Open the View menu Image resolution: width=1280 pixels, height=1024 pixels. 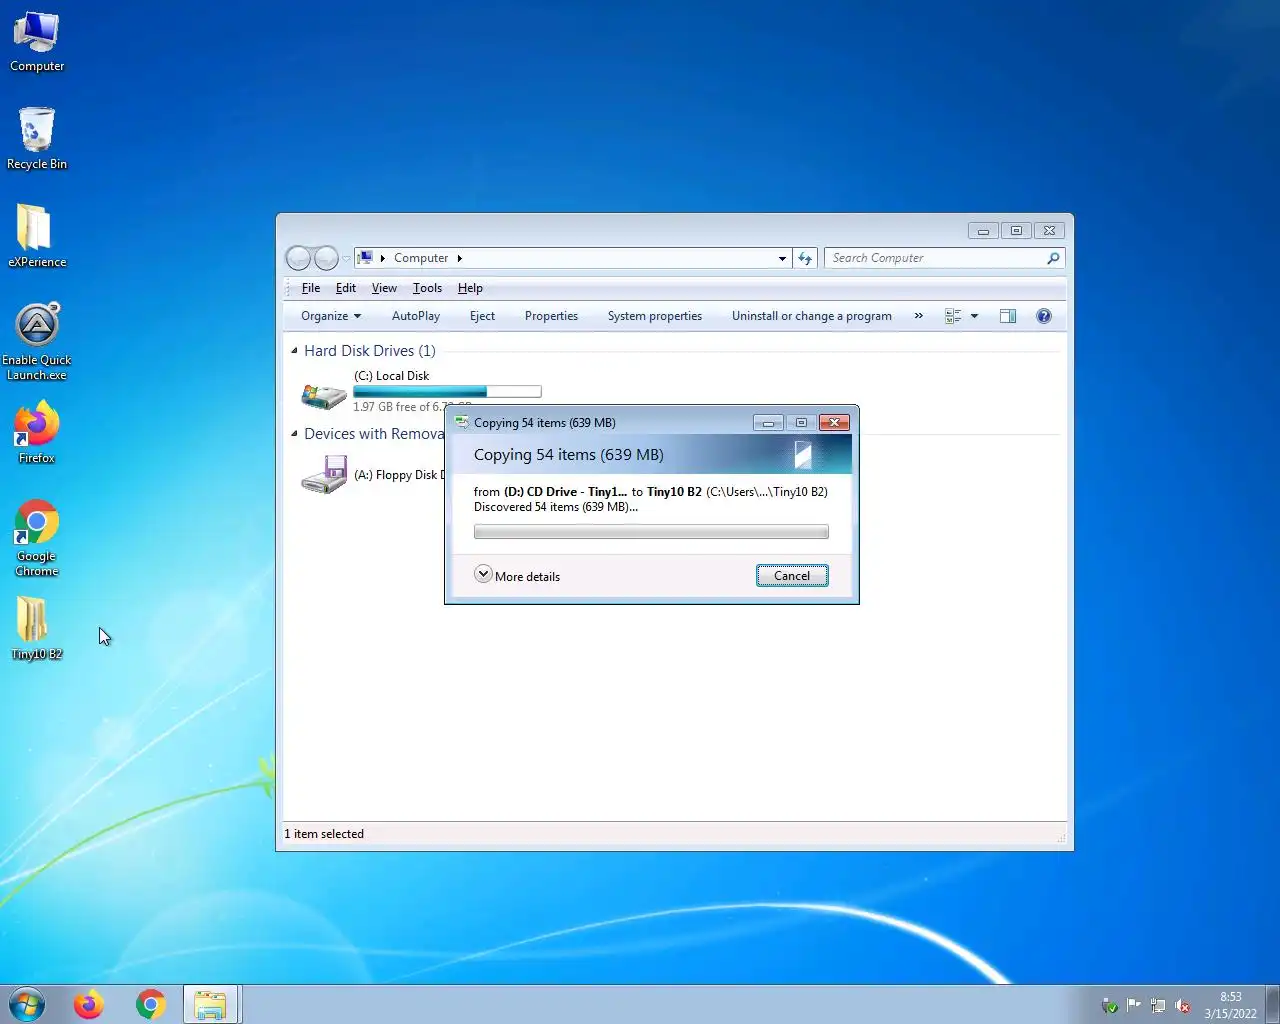[x=384, y=288]
